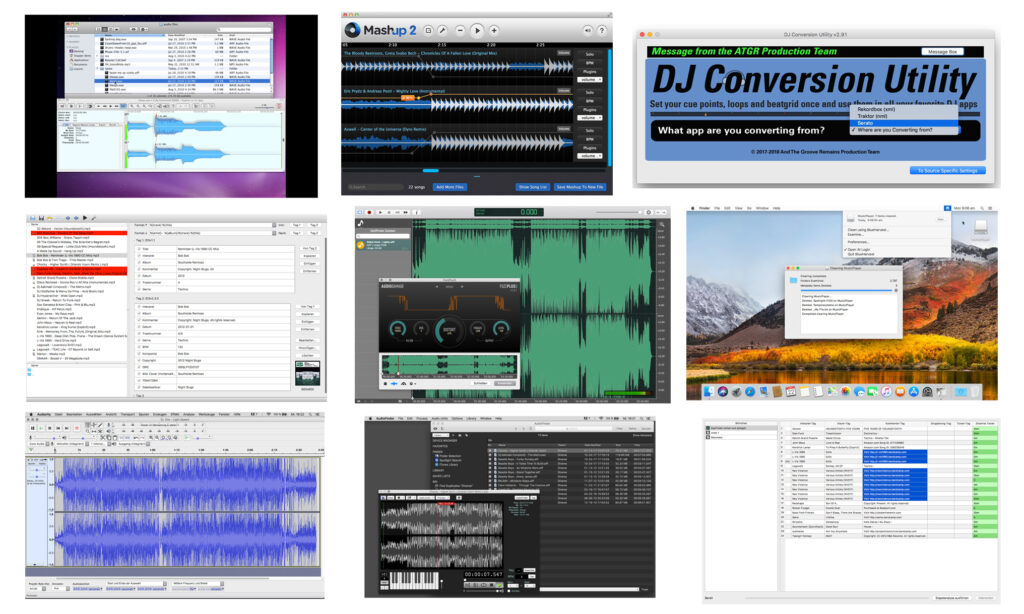Select Serato in the conversion source list
The image size is (1024, 614).
point(904,123)
